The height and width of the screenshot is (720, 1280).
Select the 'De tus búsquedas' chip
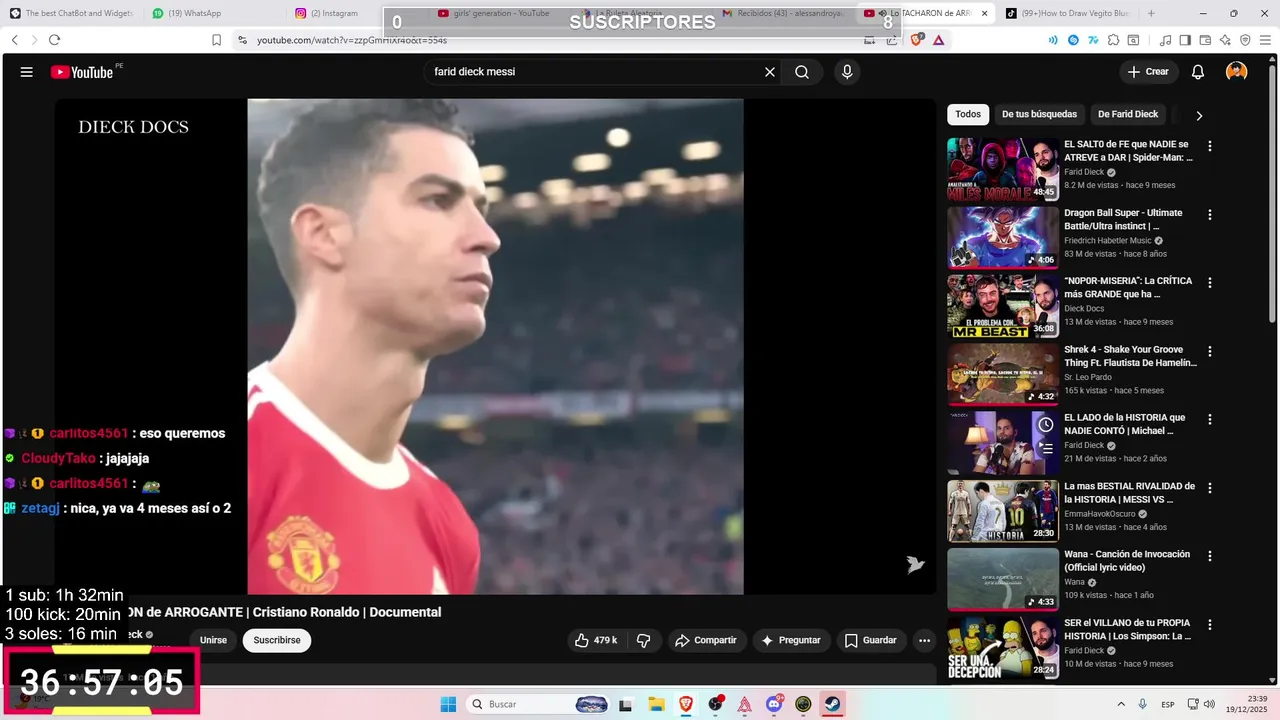(1040, 114)
